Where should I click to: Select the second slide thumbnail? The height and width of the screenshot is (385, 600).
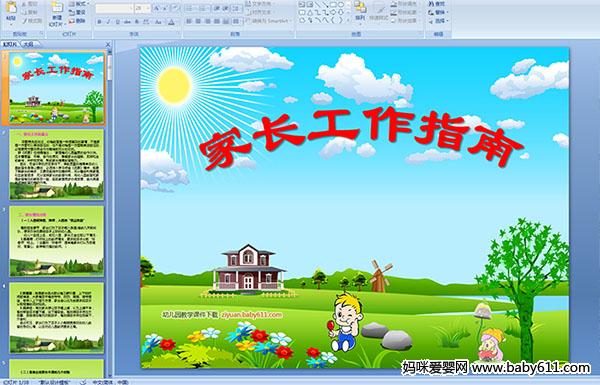[57, 164]
